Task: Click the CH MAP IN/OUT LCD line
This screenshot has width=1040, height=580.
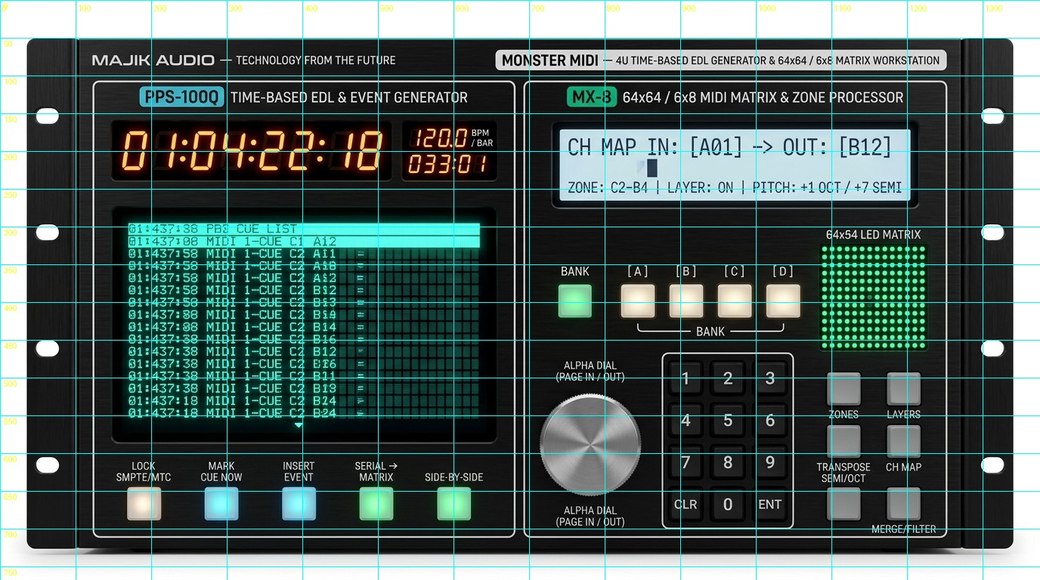Action: coord(730,147)
